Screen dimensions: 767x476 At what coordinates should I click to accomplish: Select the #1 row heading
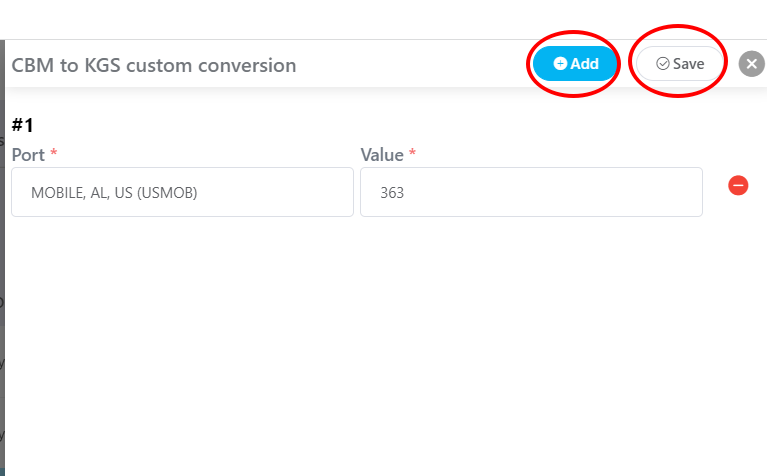[x=23, y=125]
